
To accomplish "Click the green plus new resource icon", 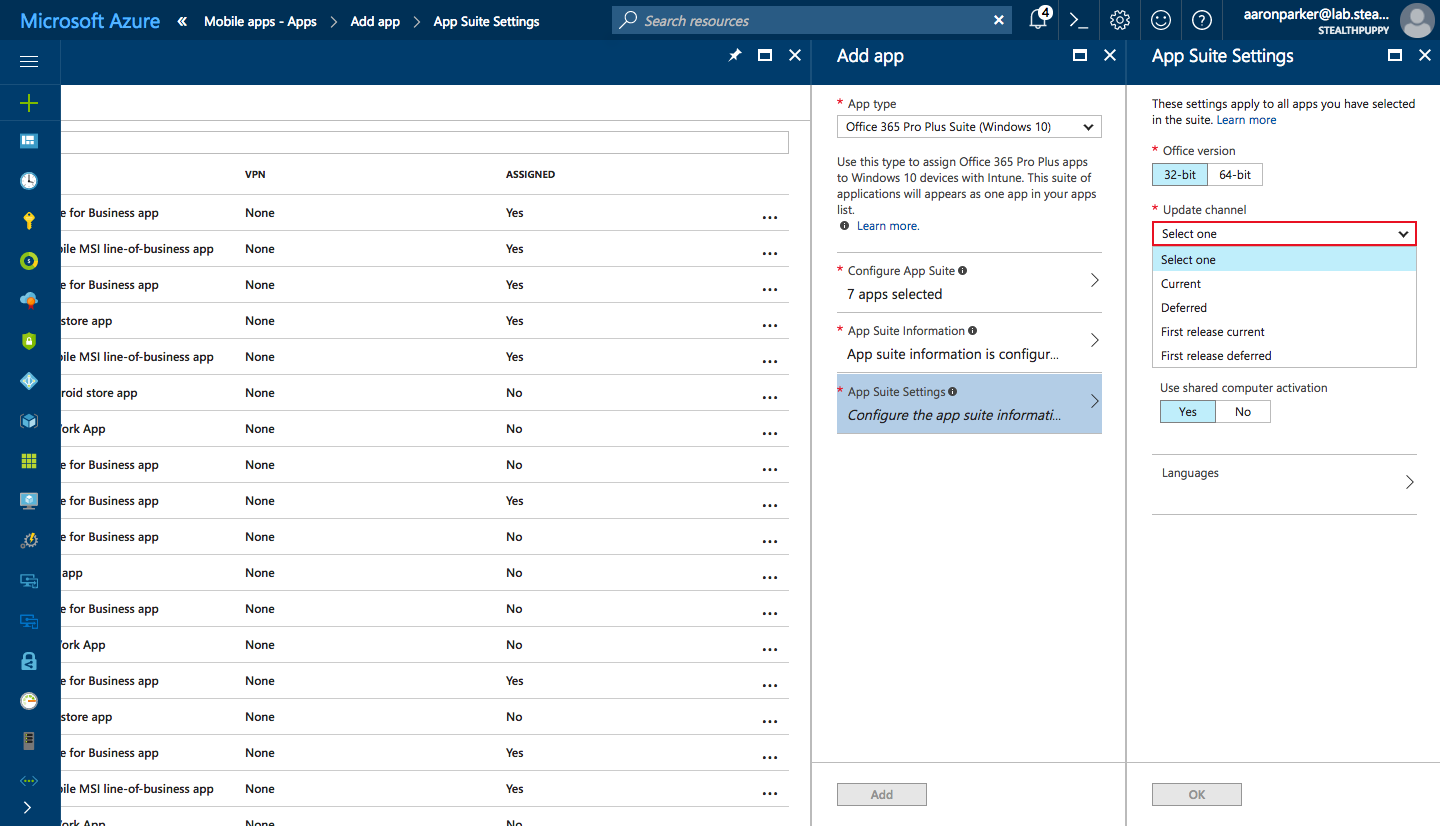I will click(x=29, y=102).
